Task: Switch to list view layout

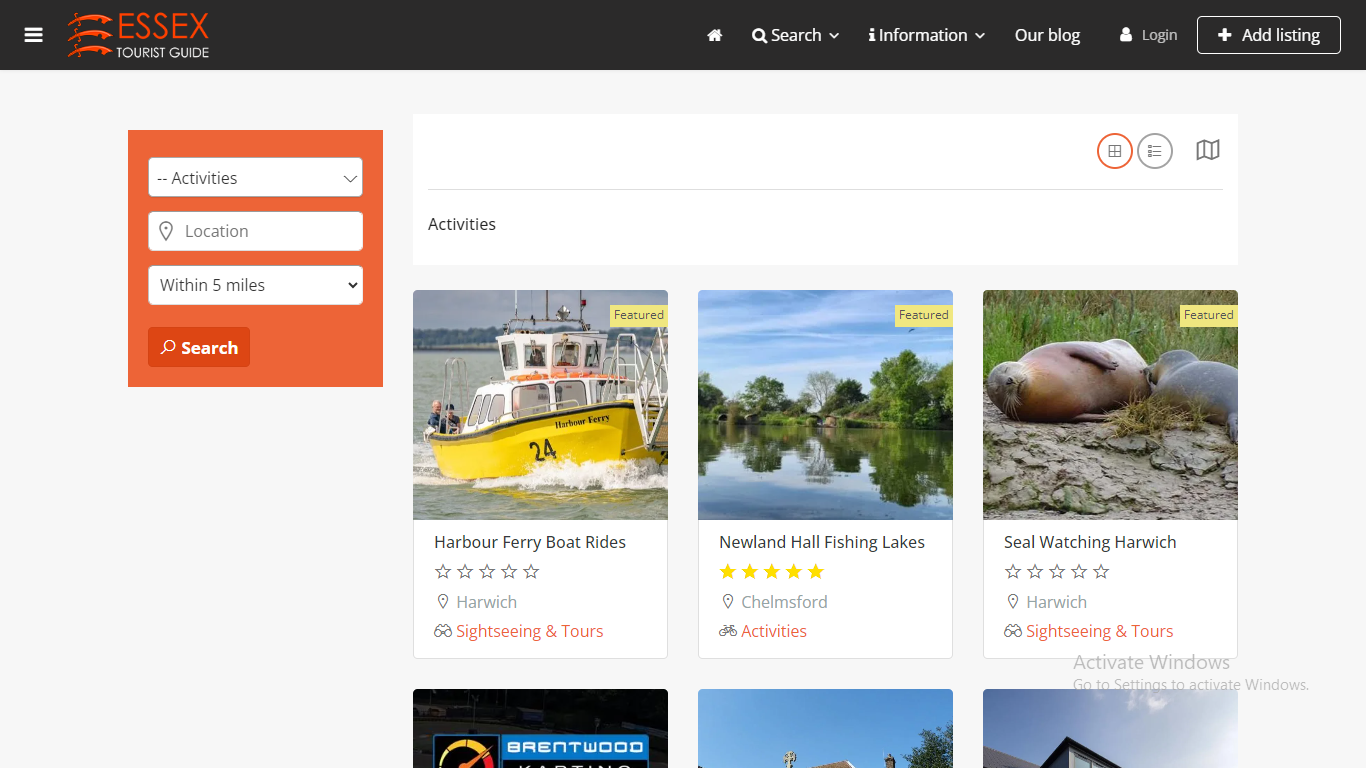Action: [x=1154, y=151]
